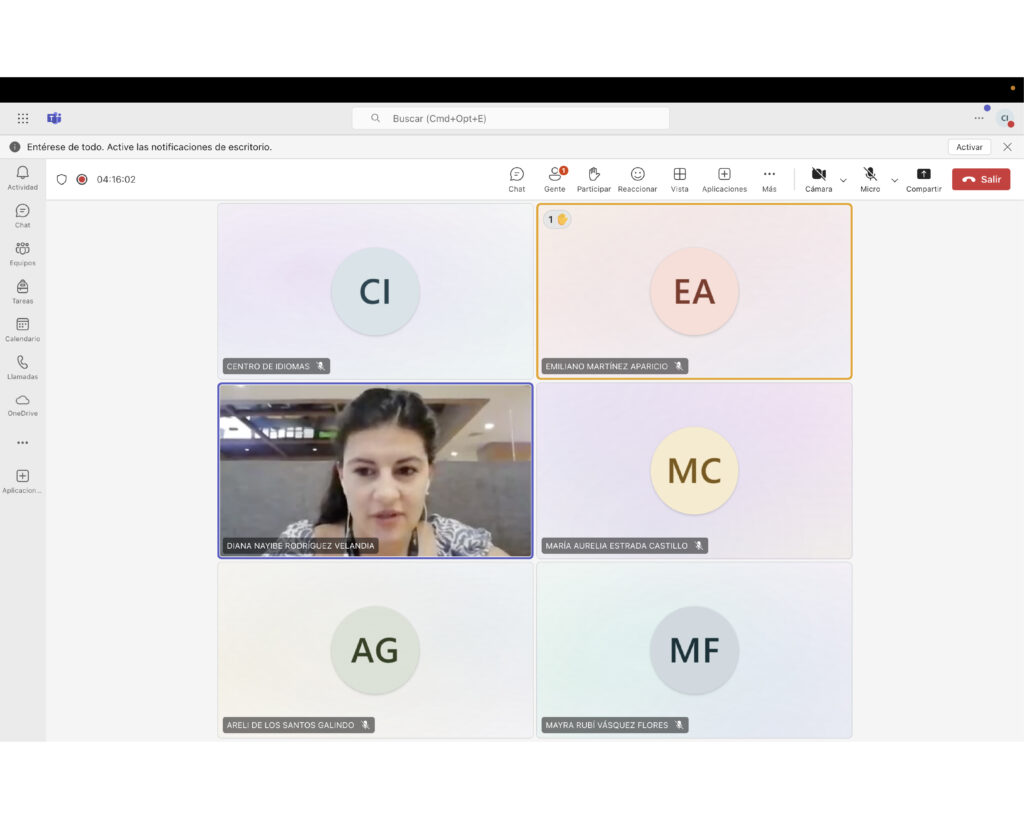This screenshot has width=1024, height=819.
Task: Open Aplicaciones in the left sidebar
Action: [x=23, y=481]
